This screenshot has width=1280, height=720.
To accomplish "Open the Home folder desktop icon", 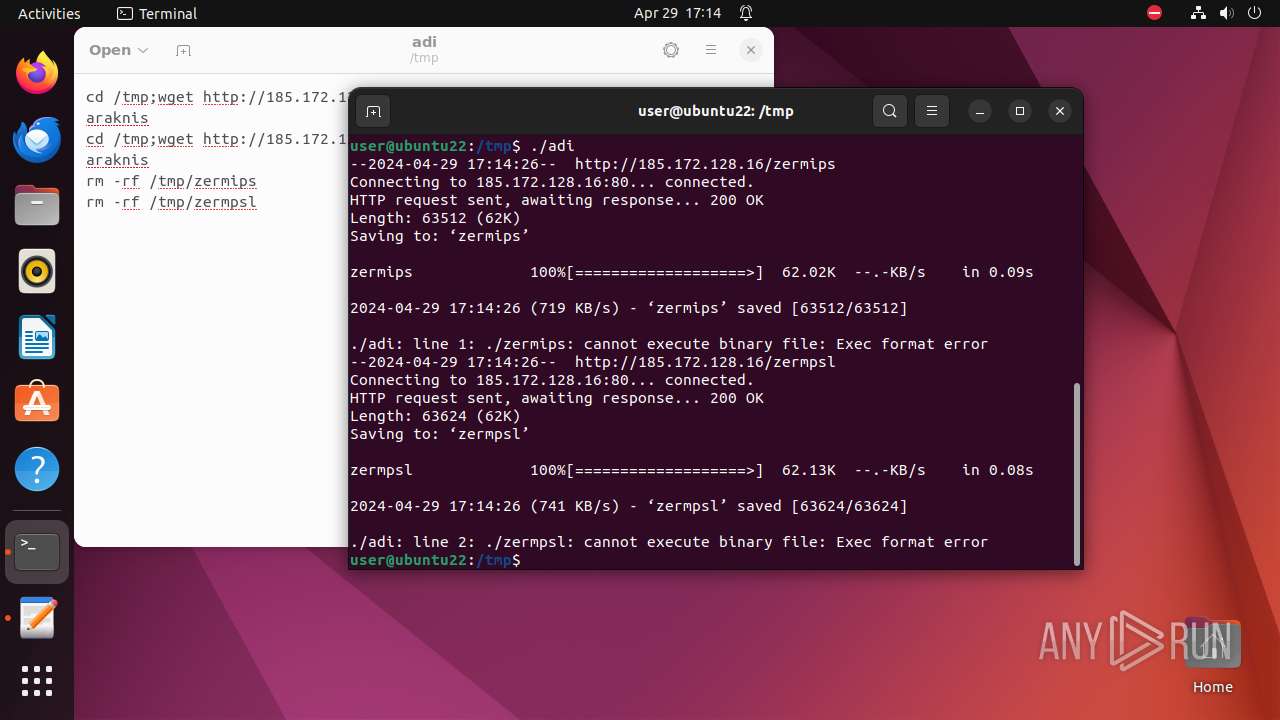I will click(1212, 657).
